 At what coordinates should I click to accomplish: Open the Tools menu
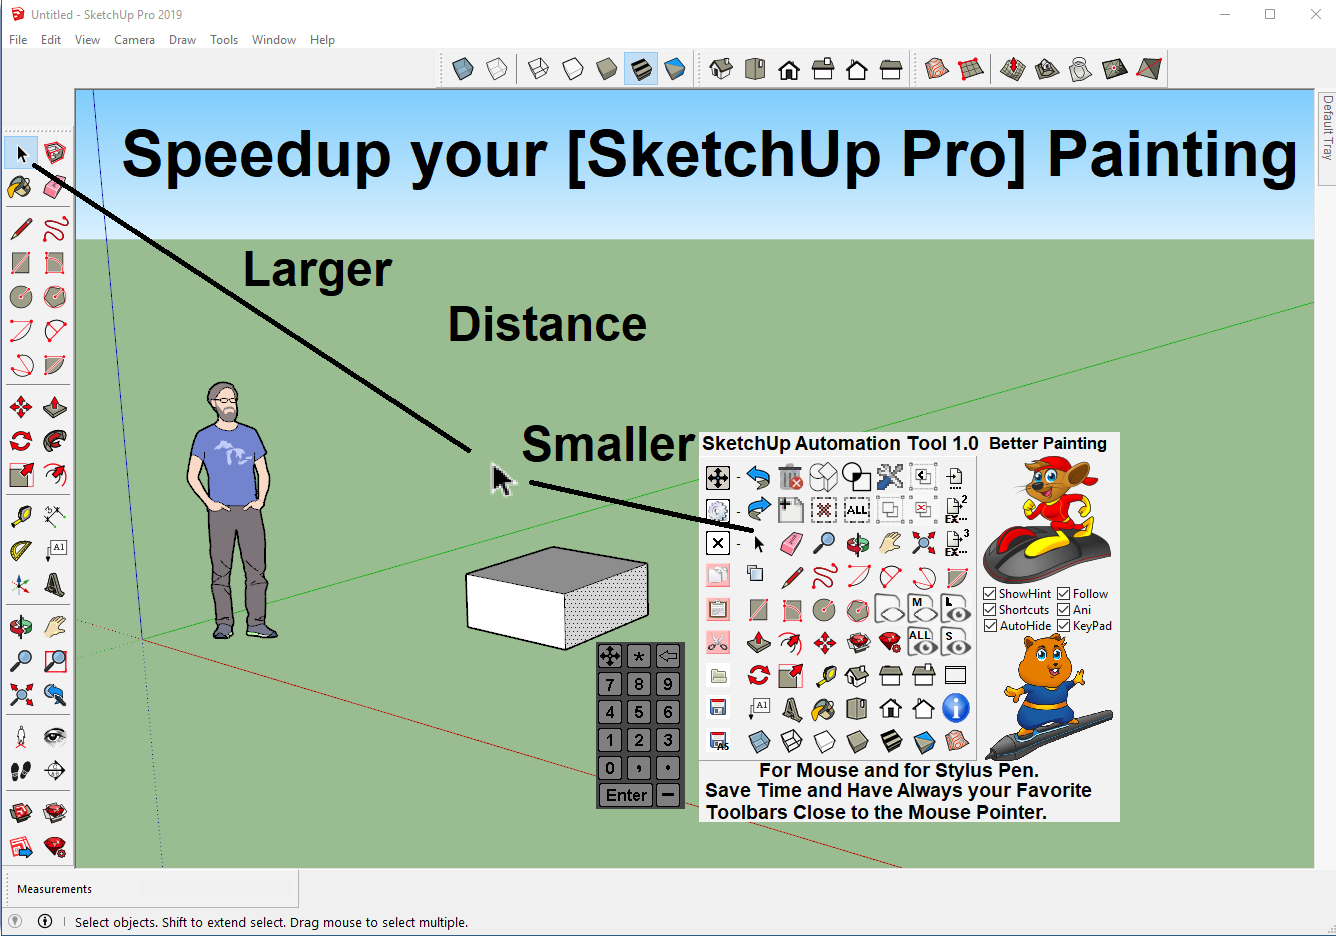224,40
